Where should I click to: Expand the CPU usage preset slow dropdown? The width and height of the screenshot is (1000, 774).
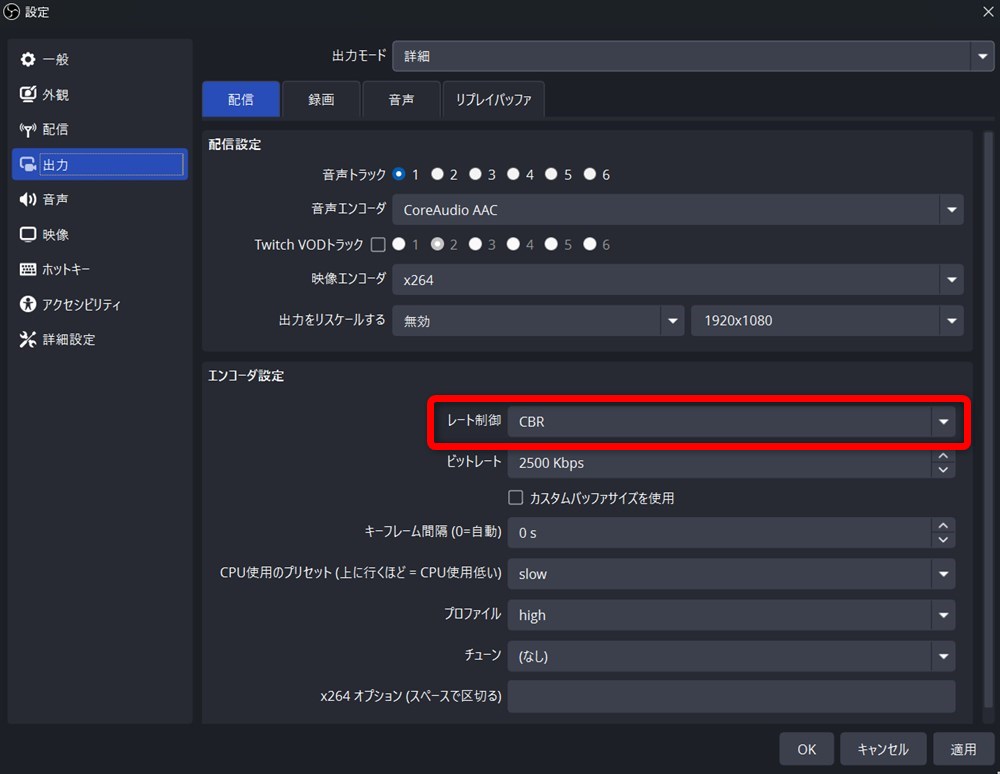(x=732, y=574)
